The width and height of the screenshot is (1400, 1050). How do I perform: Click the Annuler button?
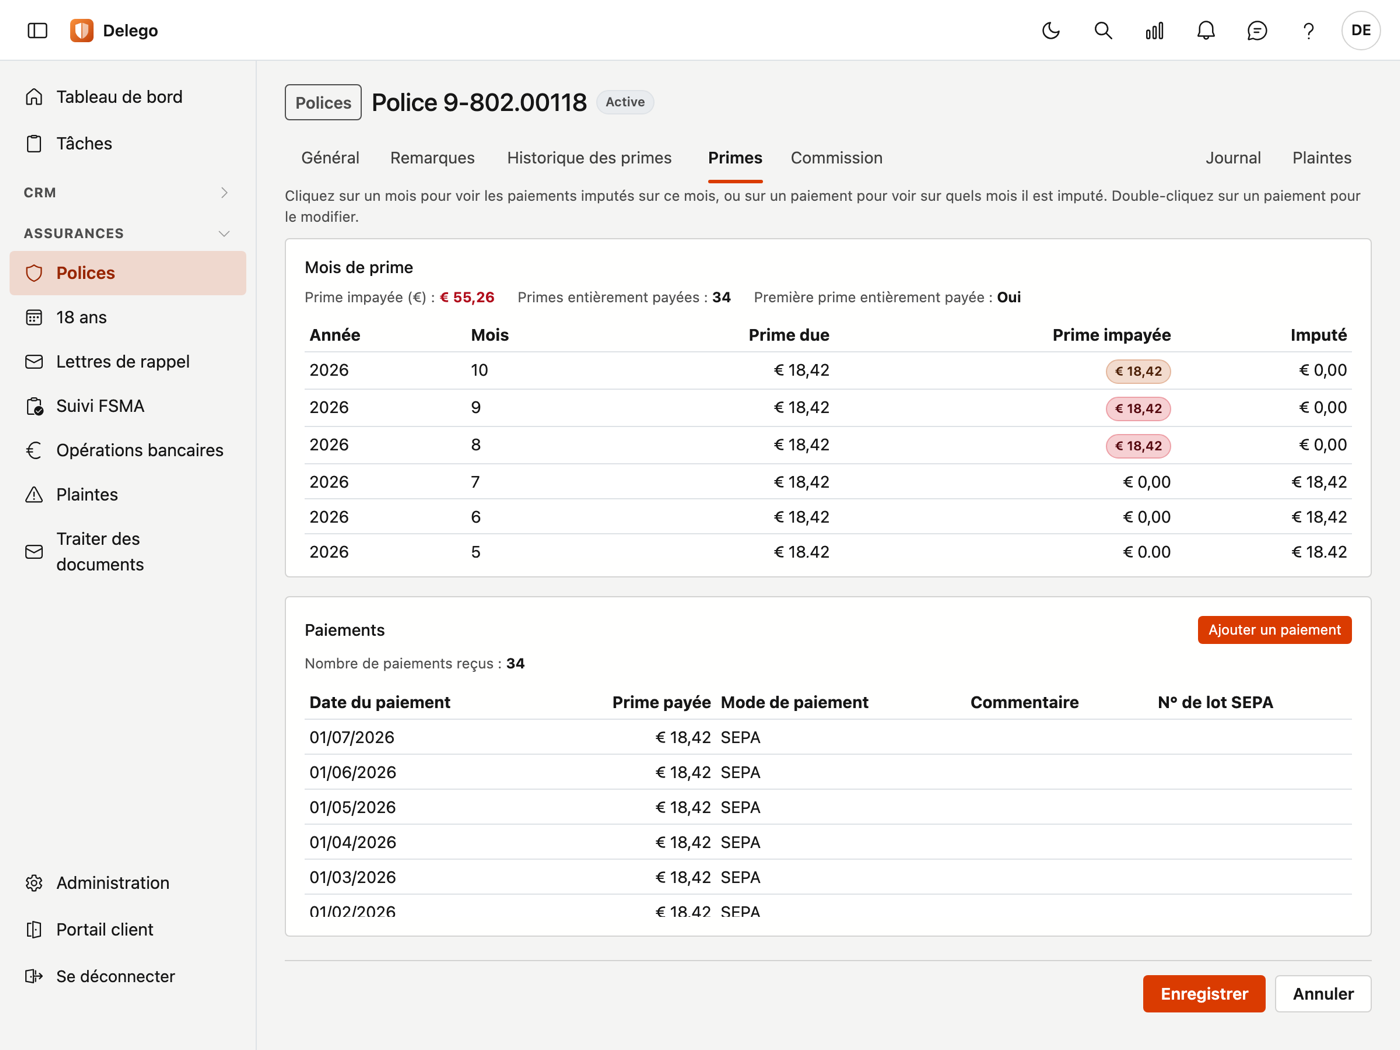click(1323, 994)
